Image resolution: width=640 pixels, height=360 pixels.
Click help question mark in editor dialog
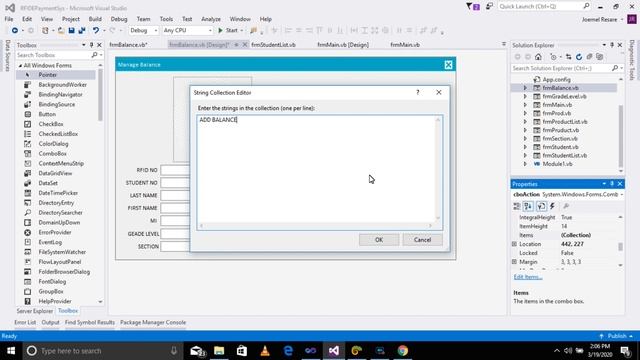tap(418, 93)
